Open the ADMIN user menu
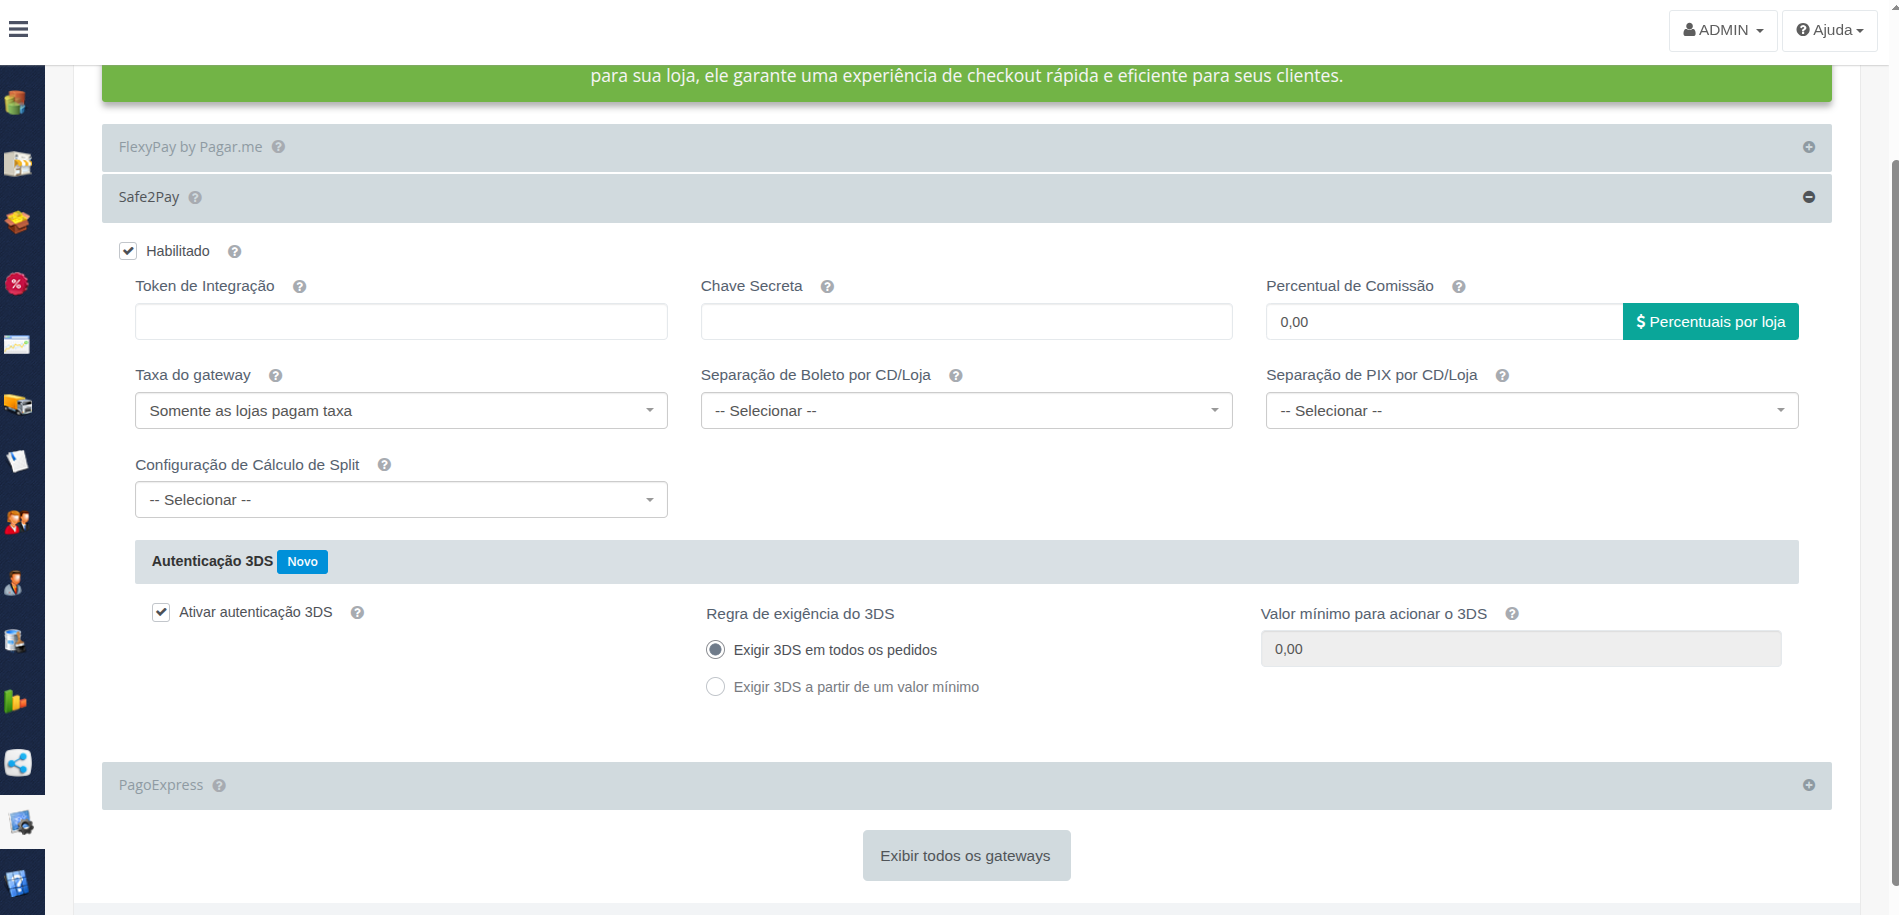 pos(1723,30)
